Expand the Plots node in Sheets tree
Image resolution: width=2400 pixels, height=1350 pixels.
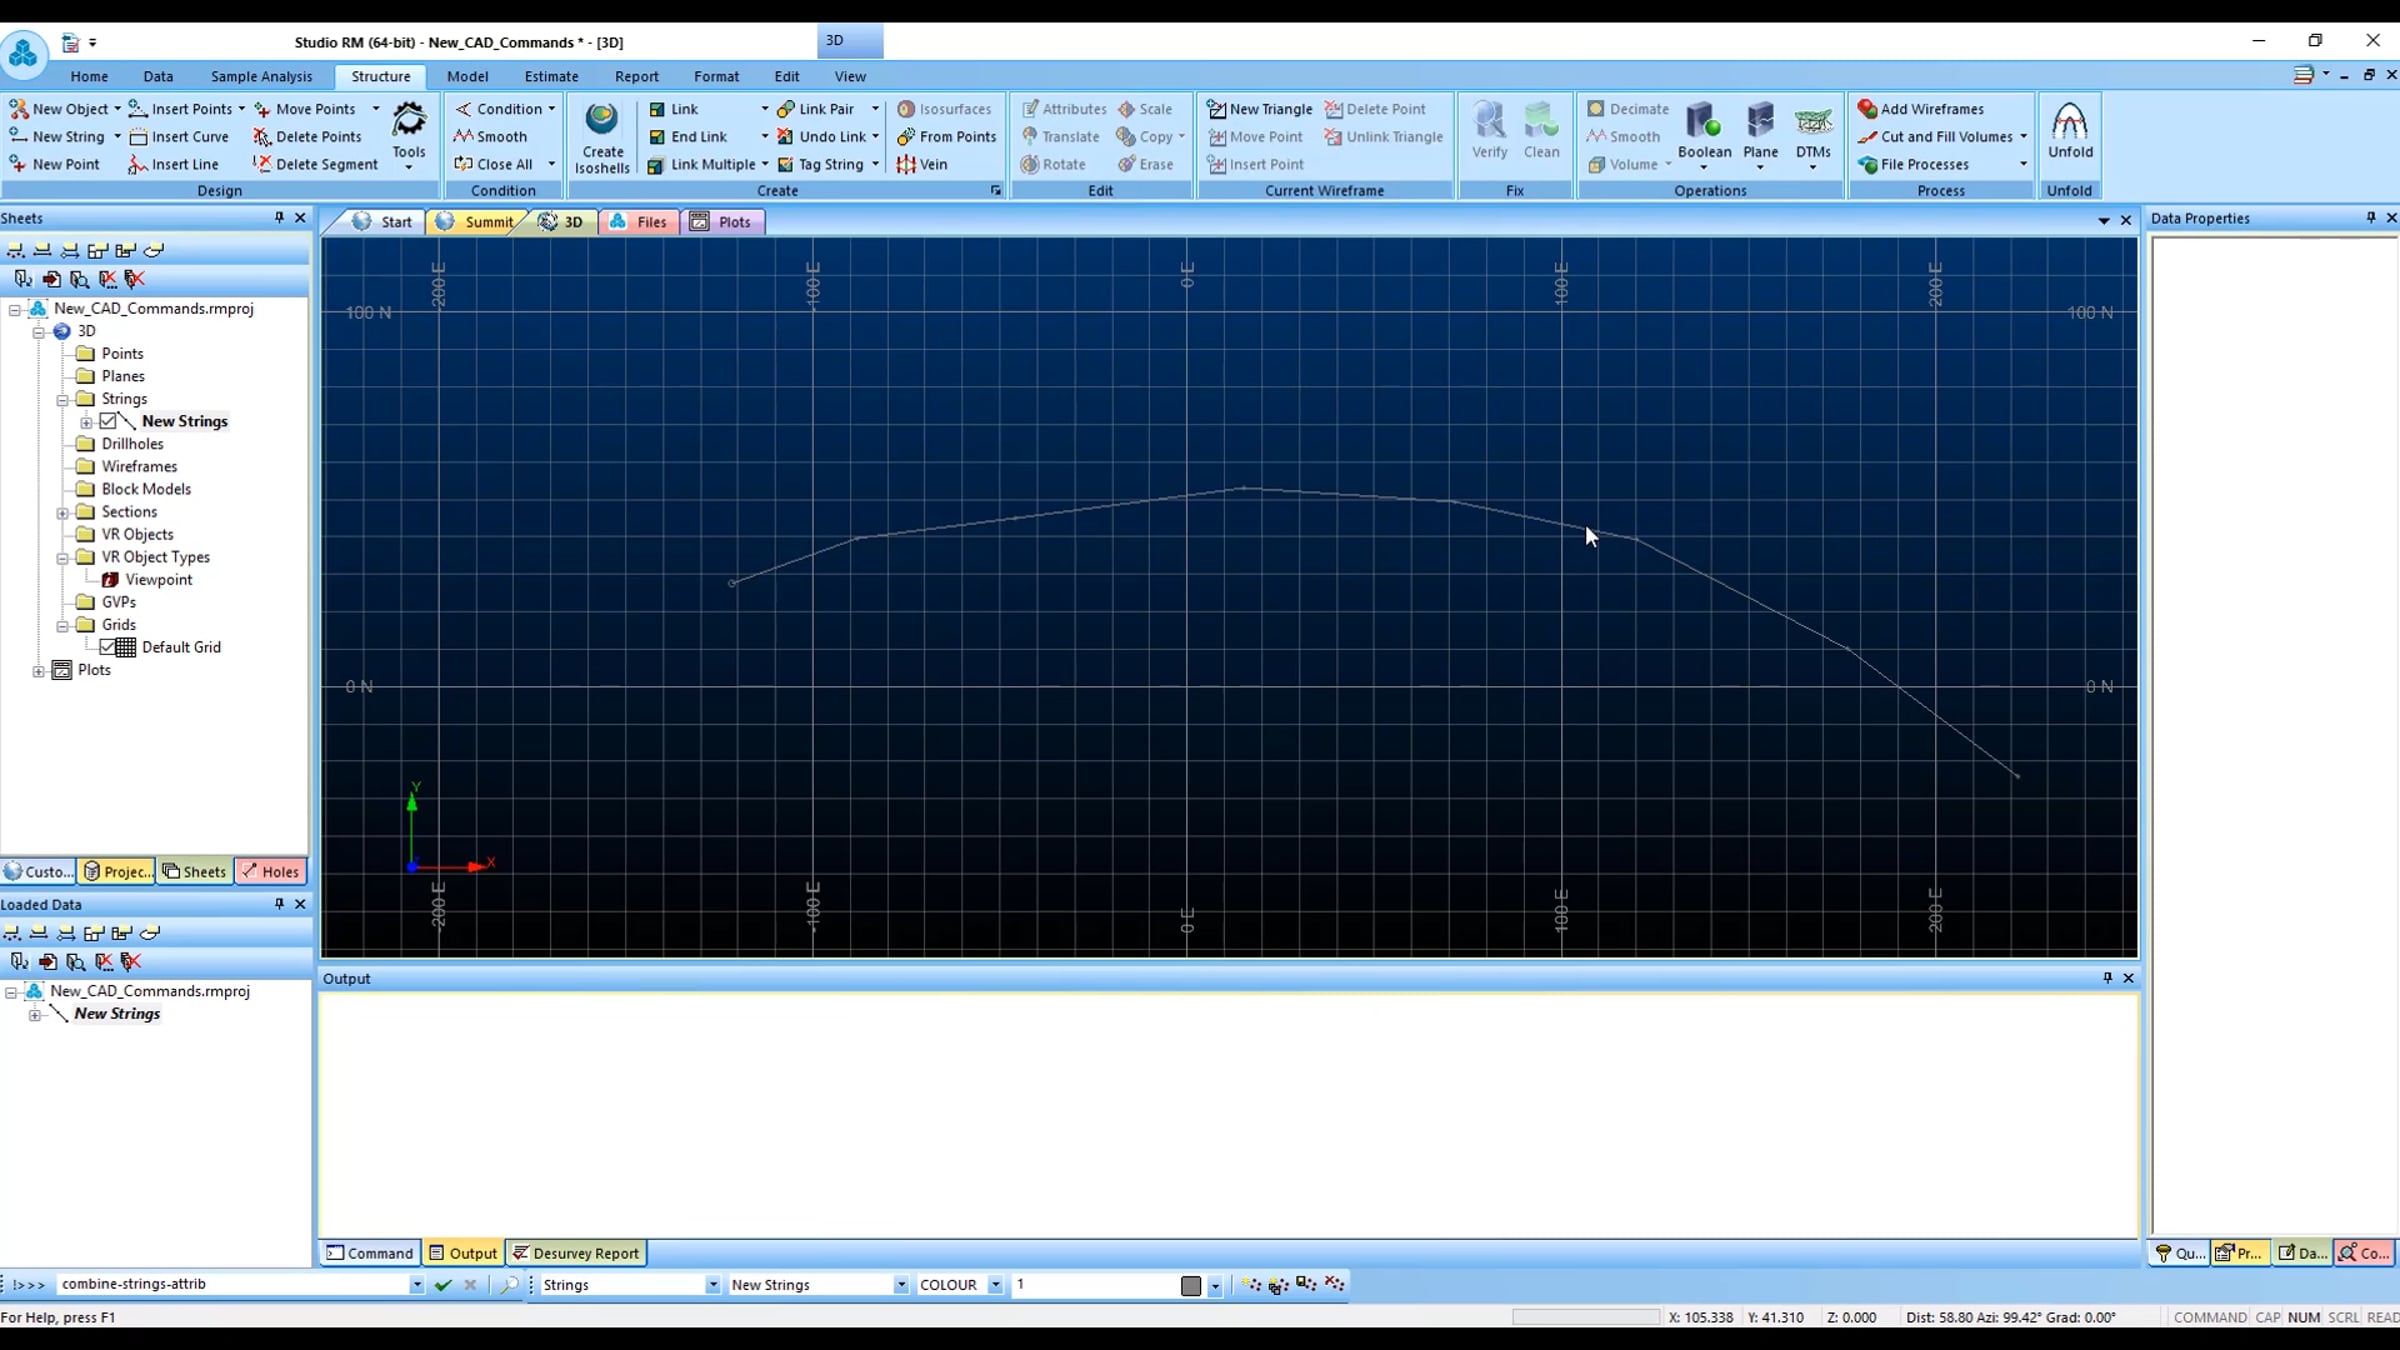(38, 671)
